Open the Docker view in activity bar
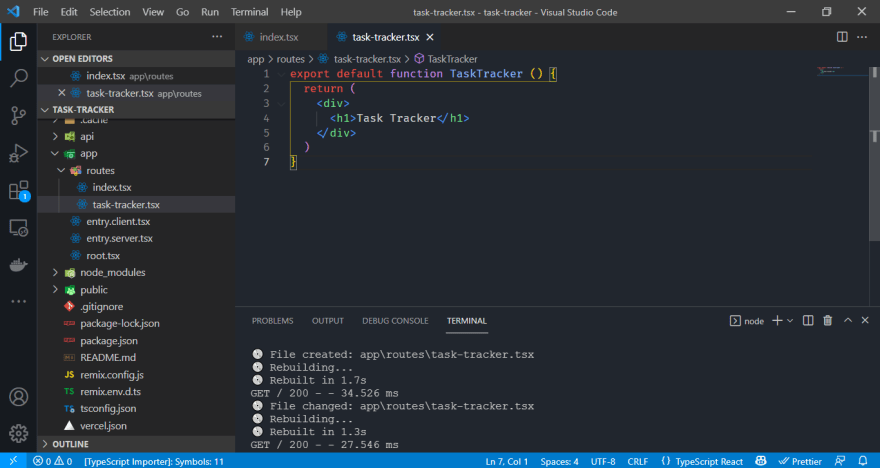The image size is (880, 468). [18, 265]
